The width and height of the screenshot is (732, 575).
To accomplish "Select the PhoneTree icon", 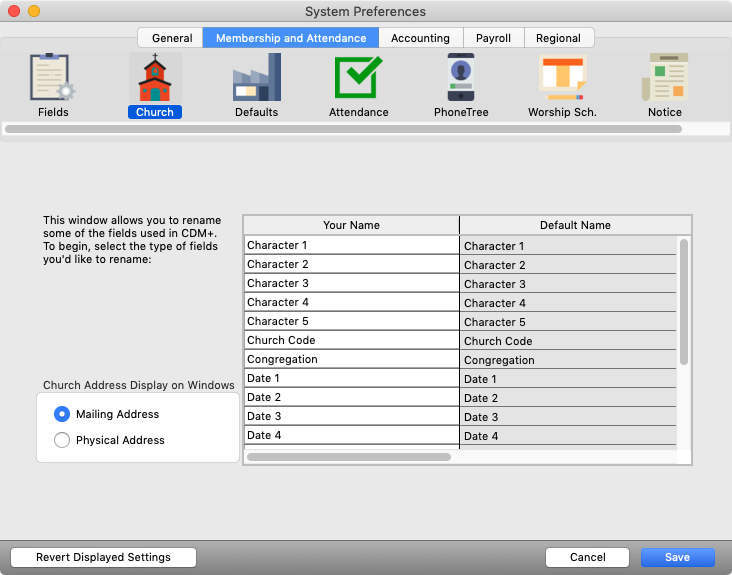I will click(461, 79).
